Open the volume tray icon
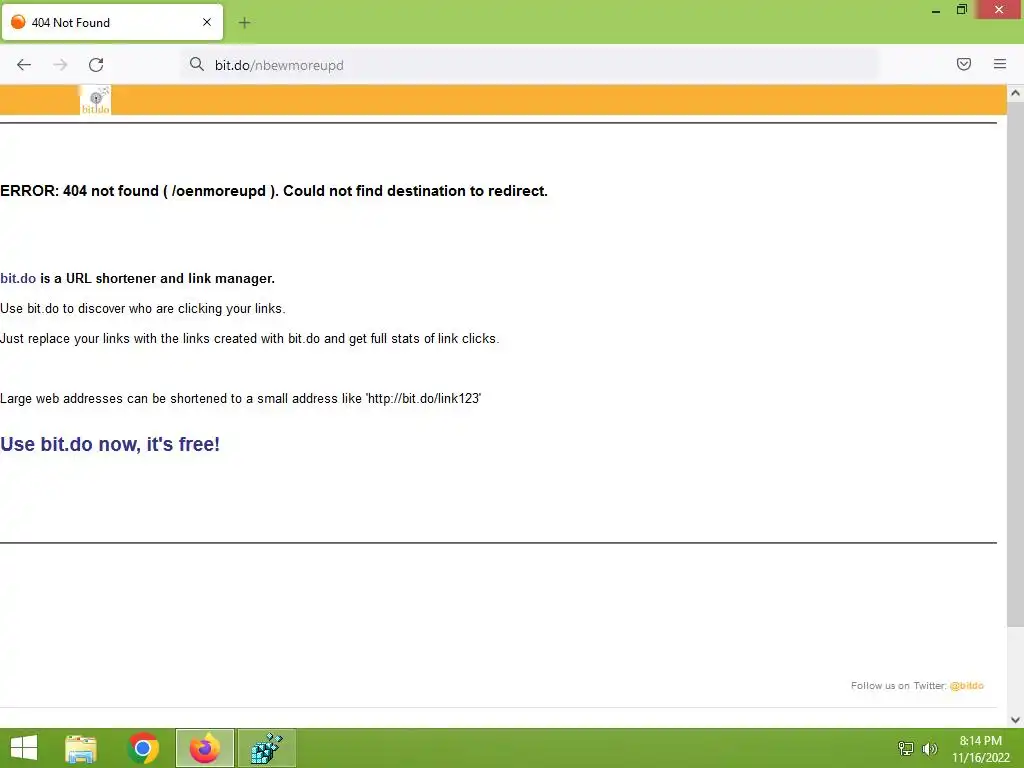Image resolution: width=1024 pixels, height=768 pixels. 930,748
